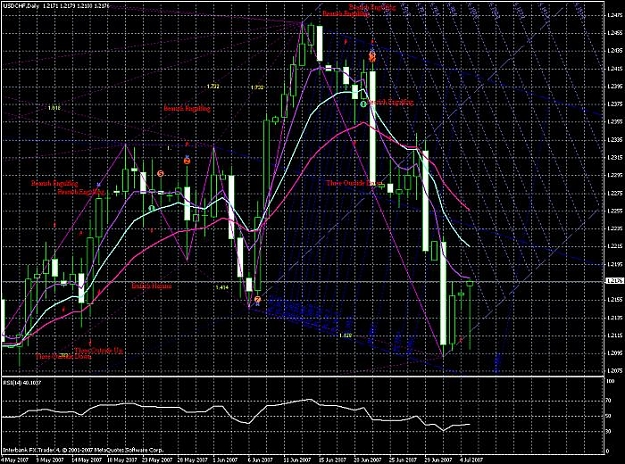Screen dimensions: 625x464
Task: Click the orange circled 7 marker near 6 Jun
Action: [x=257, y=299]
